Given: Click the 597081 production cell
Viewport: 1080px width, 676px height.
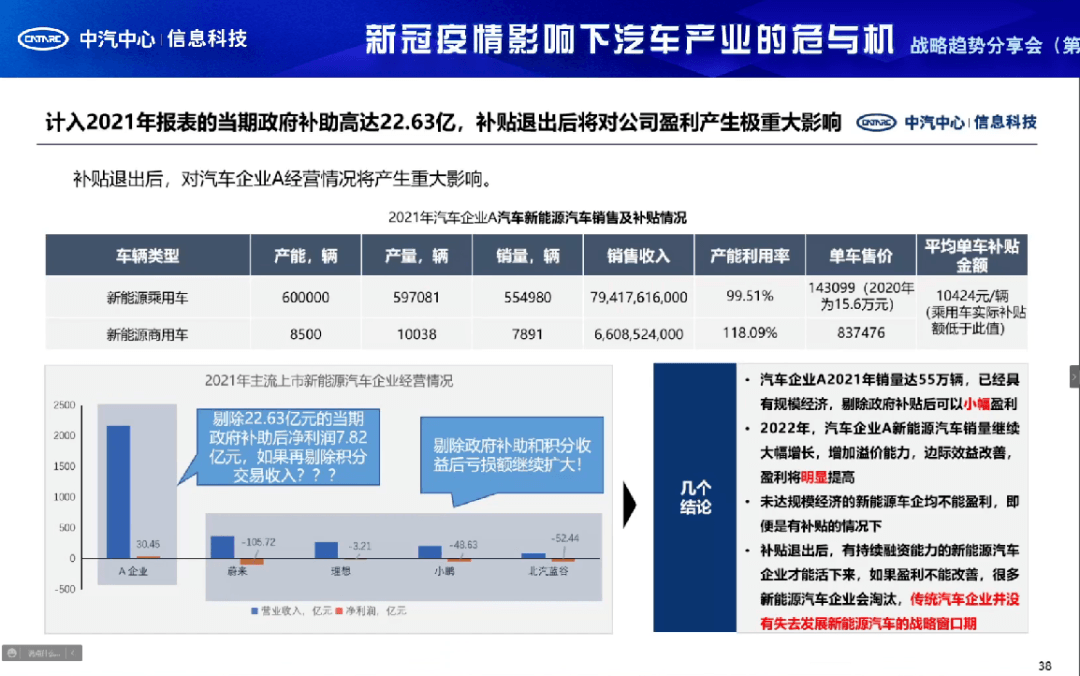Looking at the screenshot, I should point(417,297).
